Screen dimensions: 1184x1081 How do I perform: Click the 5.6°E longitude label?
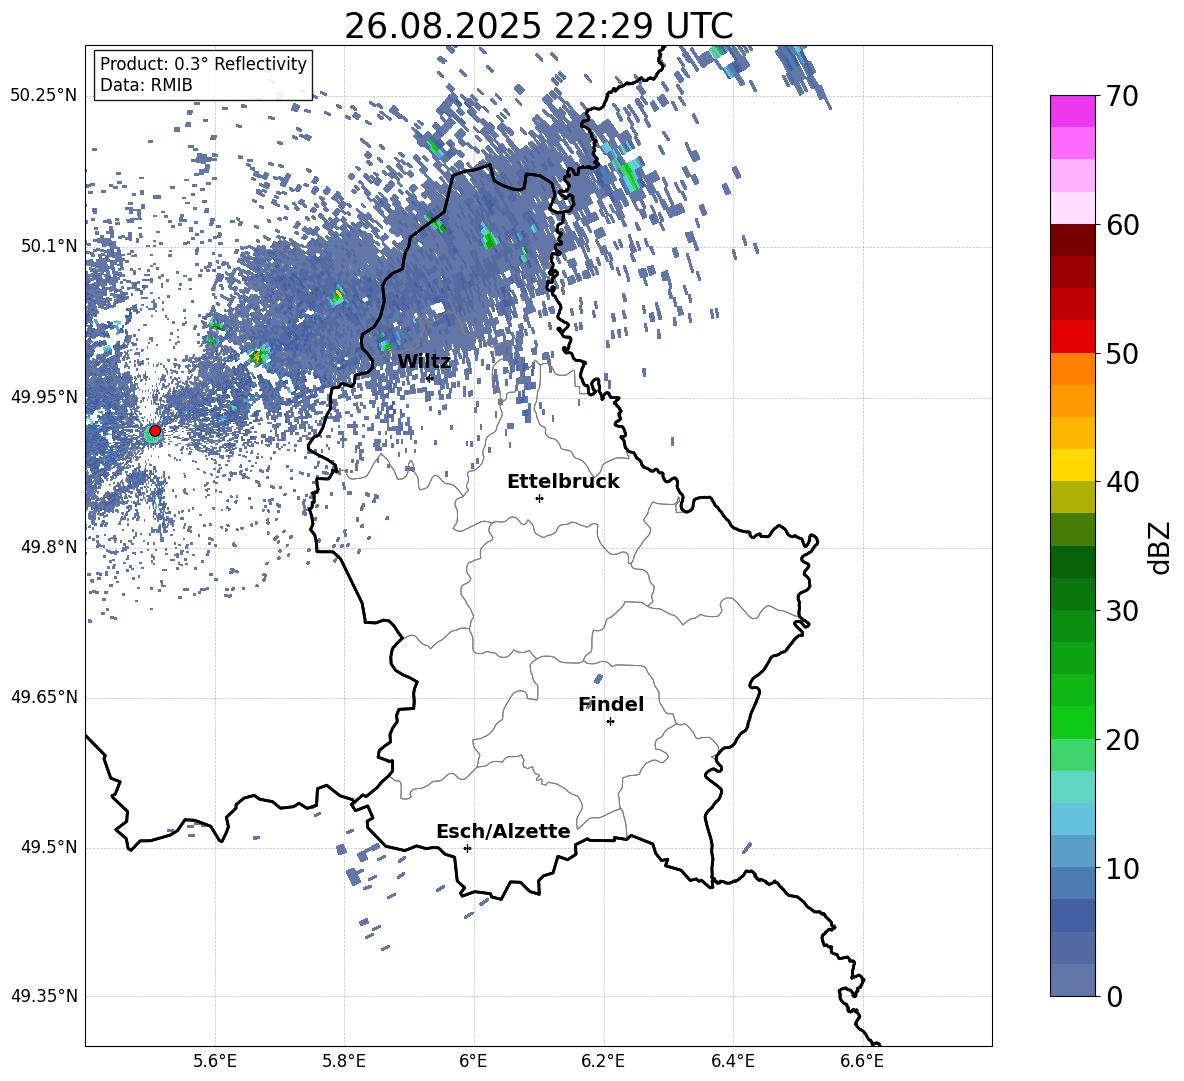coord(214,1061)
